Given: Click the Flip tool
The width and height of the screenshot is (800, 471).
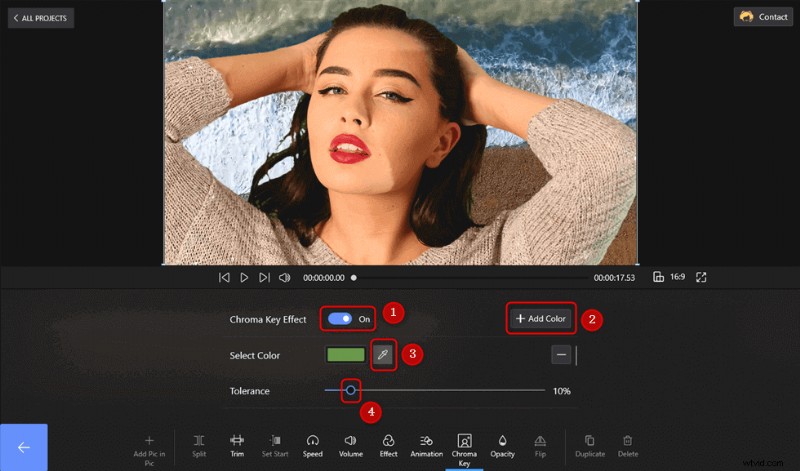Looking at the screenshot, I should click(540, 446).
